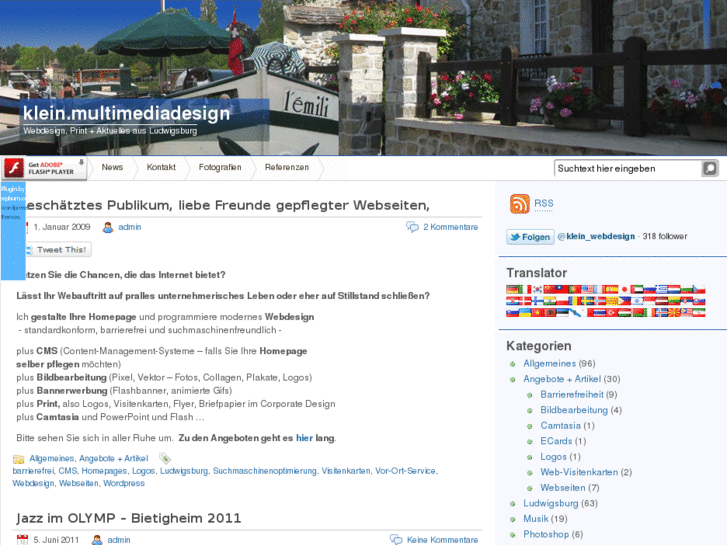Open the @klein_webdesign Twitter link

click(x=596, y=236)
